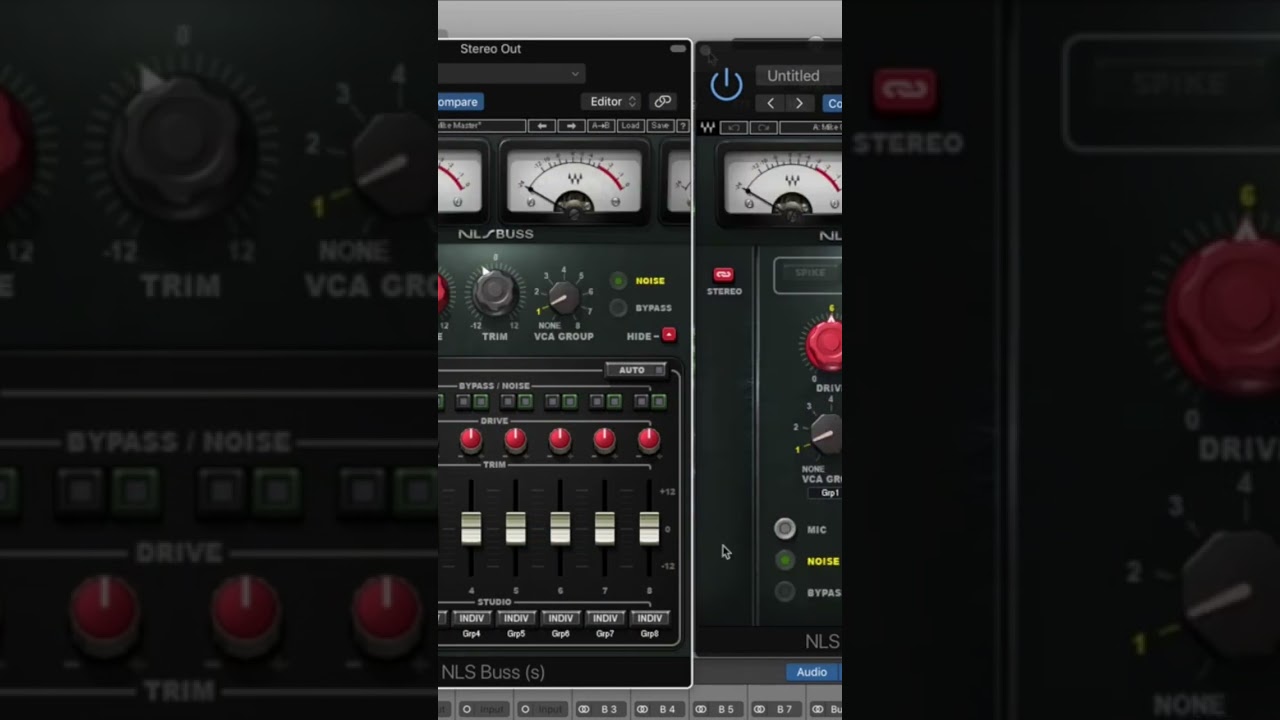
Task: Toggle the red Stereo link button
Action: click(x=723, y=274)
